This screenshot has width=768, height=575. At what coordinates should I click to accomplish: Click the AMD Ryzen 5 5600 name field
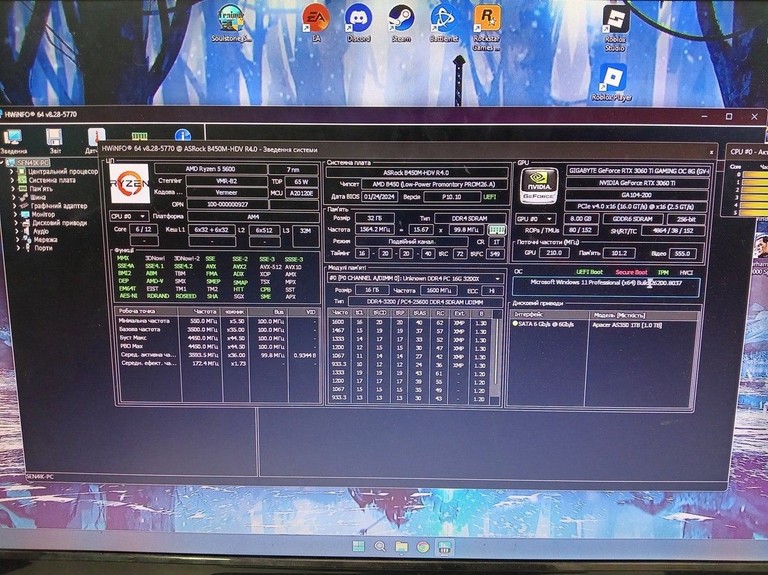[211, 169]
